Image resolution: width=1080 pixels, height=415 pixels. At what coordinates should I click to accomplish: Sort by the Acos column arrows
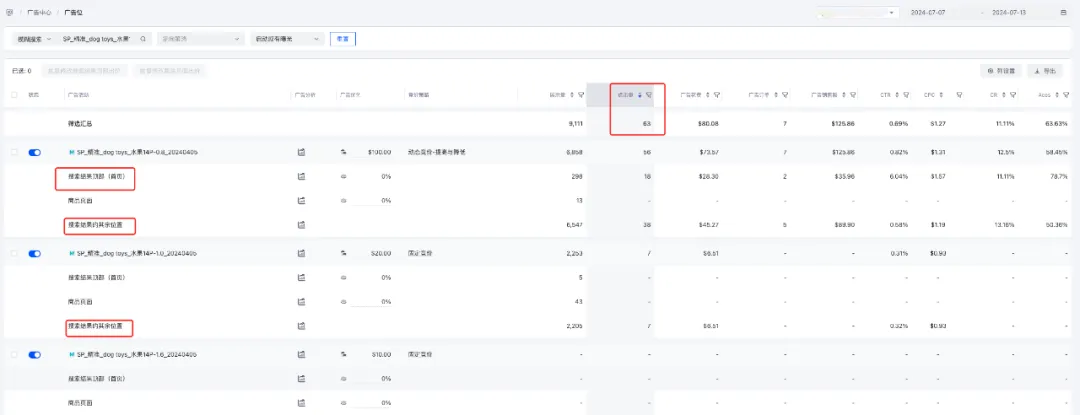click(1057, 95)
